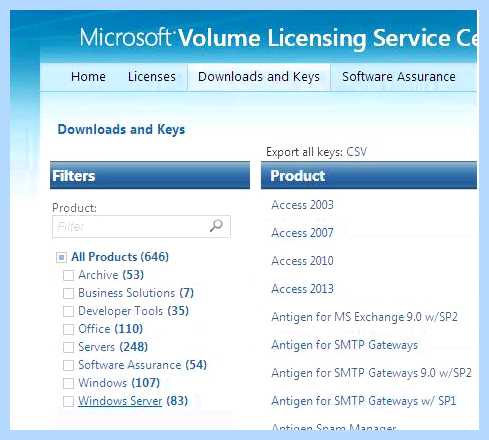Open Antigen for MS Exchange 9.0 w/SP2

tap(365, 317)
